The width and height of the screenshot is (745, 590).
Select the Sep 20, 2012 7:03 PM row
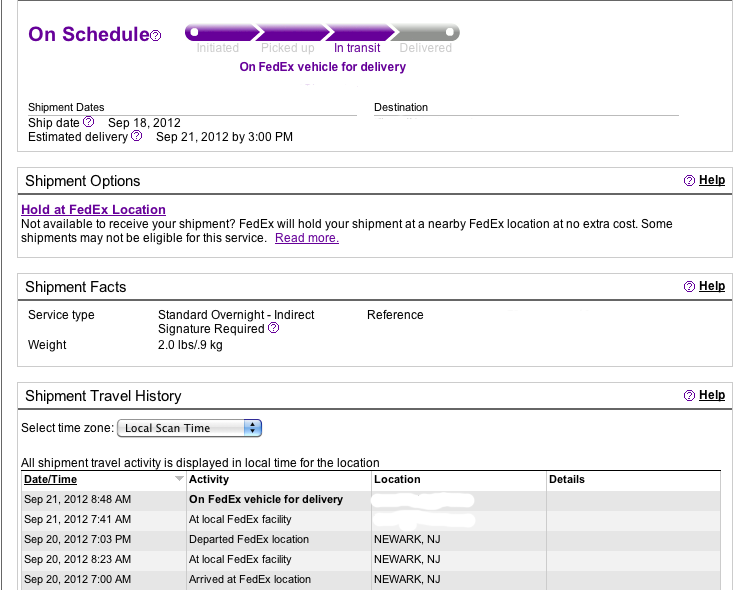click(371, 539)
